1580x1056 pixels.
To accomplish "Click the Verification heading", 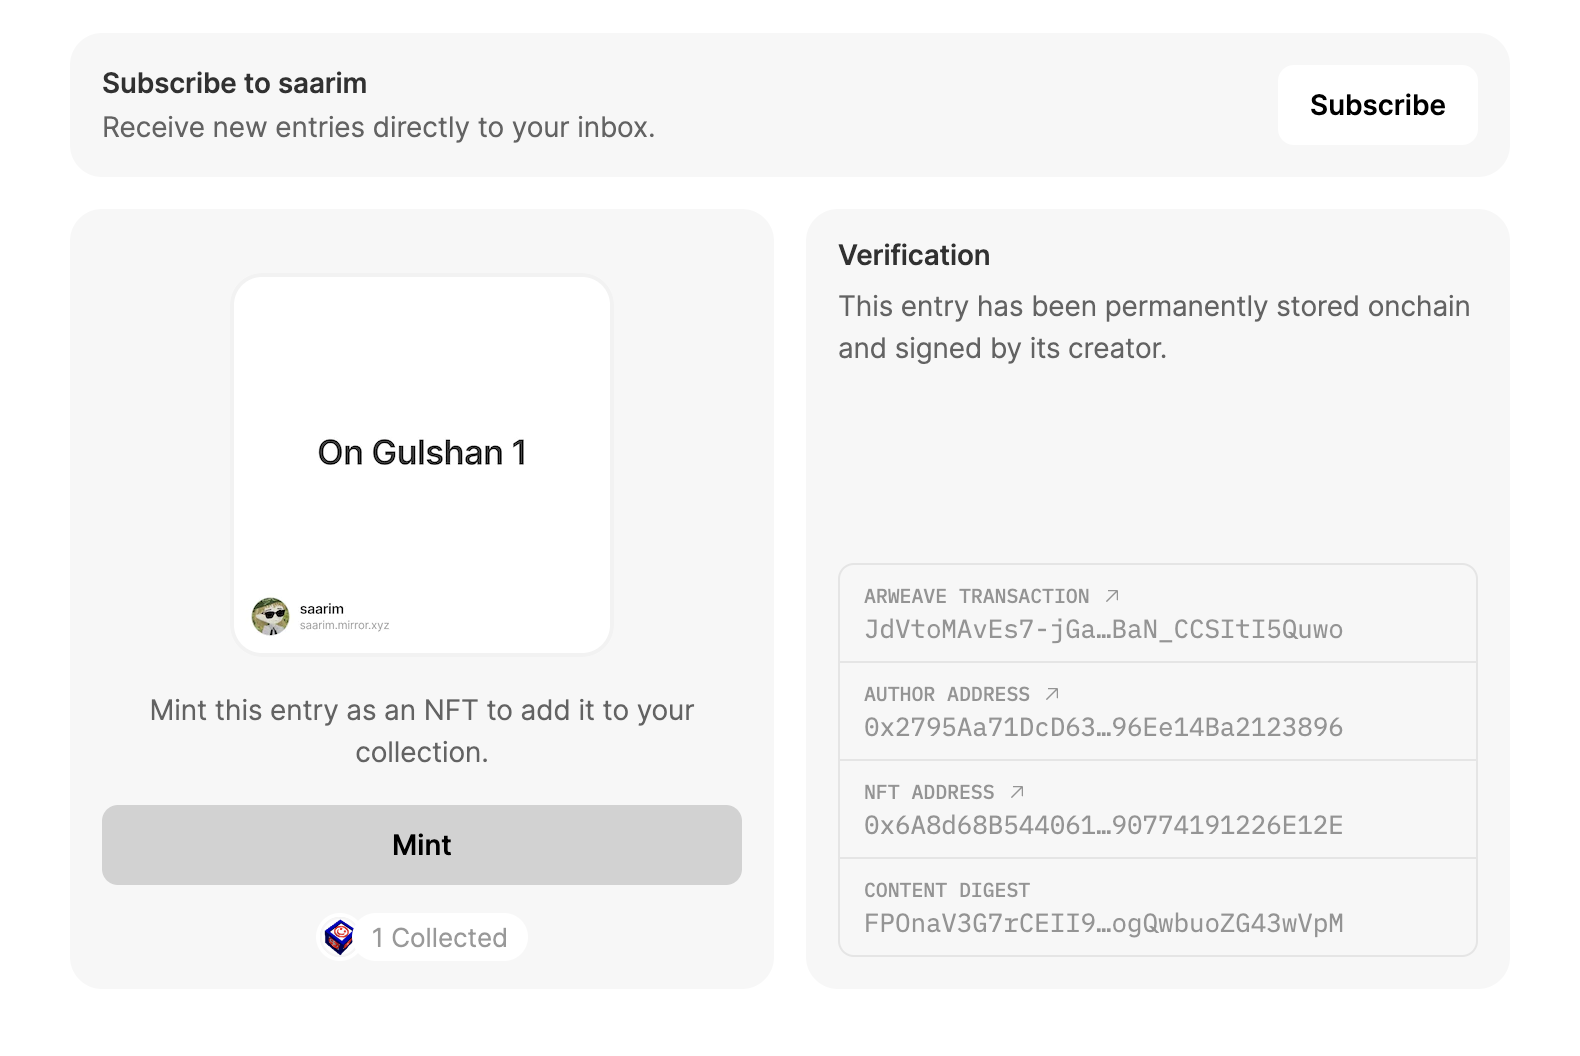I will 914,255.
